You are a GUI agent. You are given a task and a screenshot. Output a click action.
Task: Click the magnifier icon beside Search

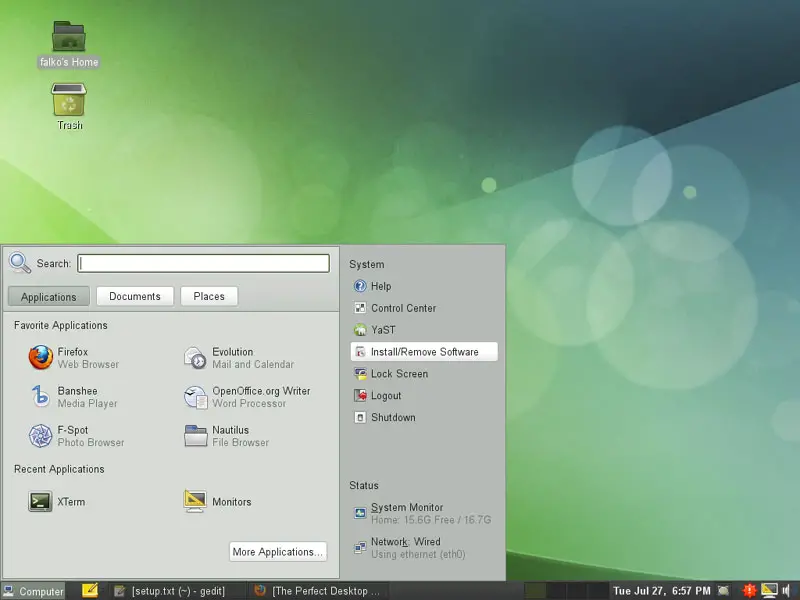tap(19, 263)
